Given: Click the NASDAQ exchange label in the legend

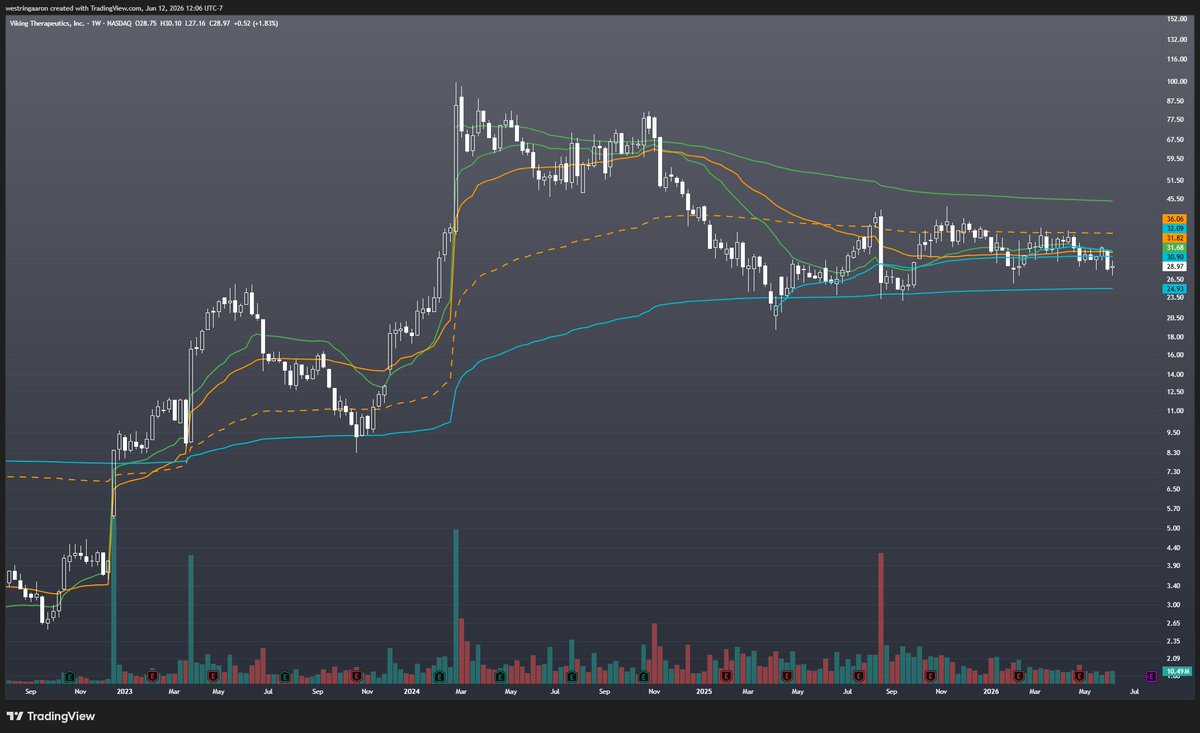Looking at the screenshot, I should (x=119, y=24).
